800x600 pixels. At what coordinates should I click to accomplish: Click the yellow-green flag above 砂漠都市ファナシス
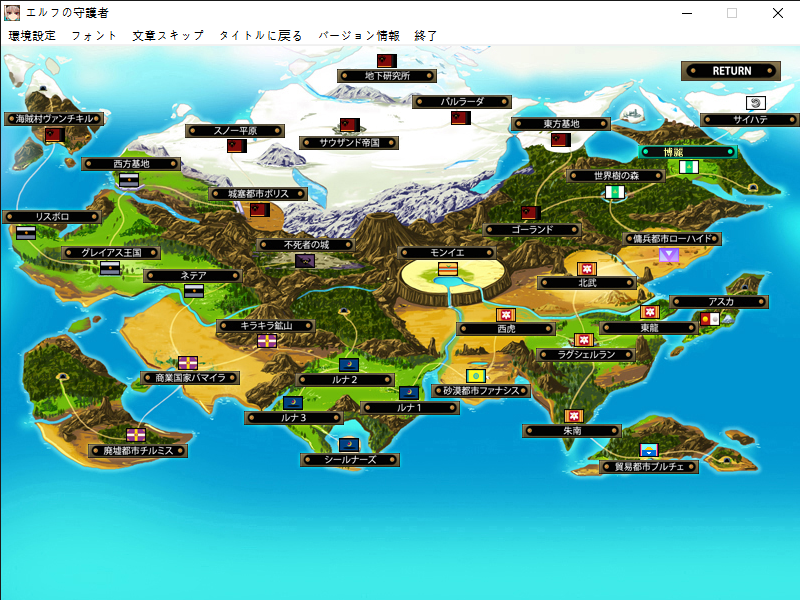click(476, 376)
